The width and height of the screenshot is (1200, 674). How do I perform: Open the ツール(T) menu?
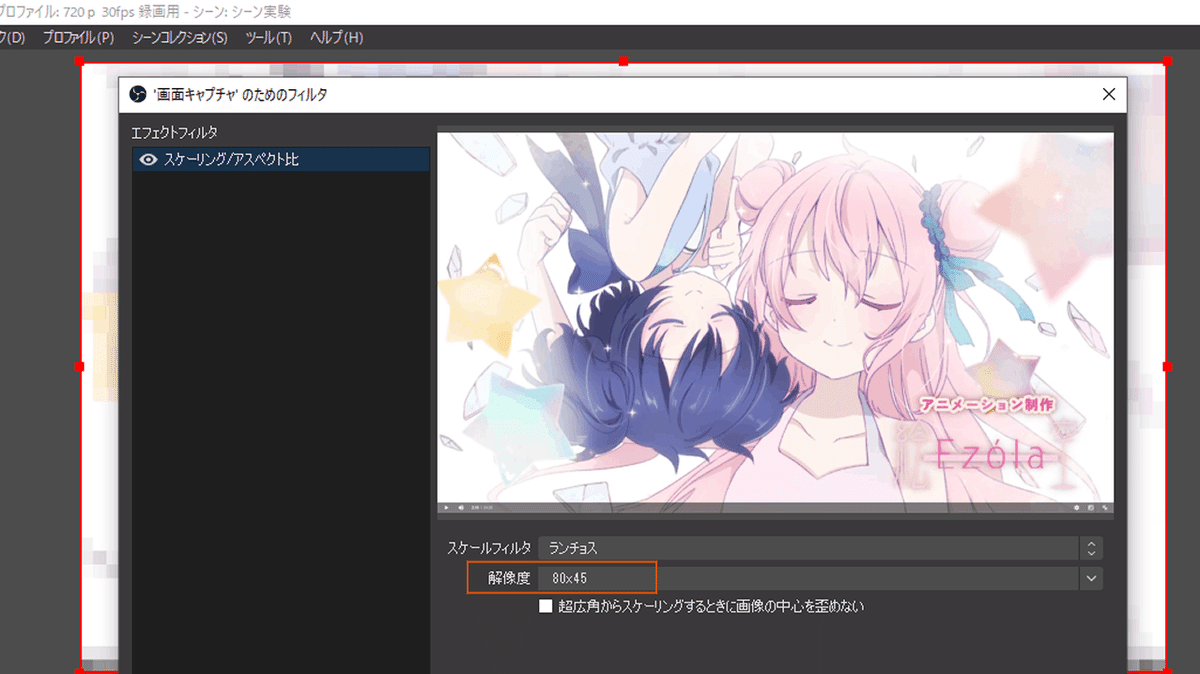268,38
